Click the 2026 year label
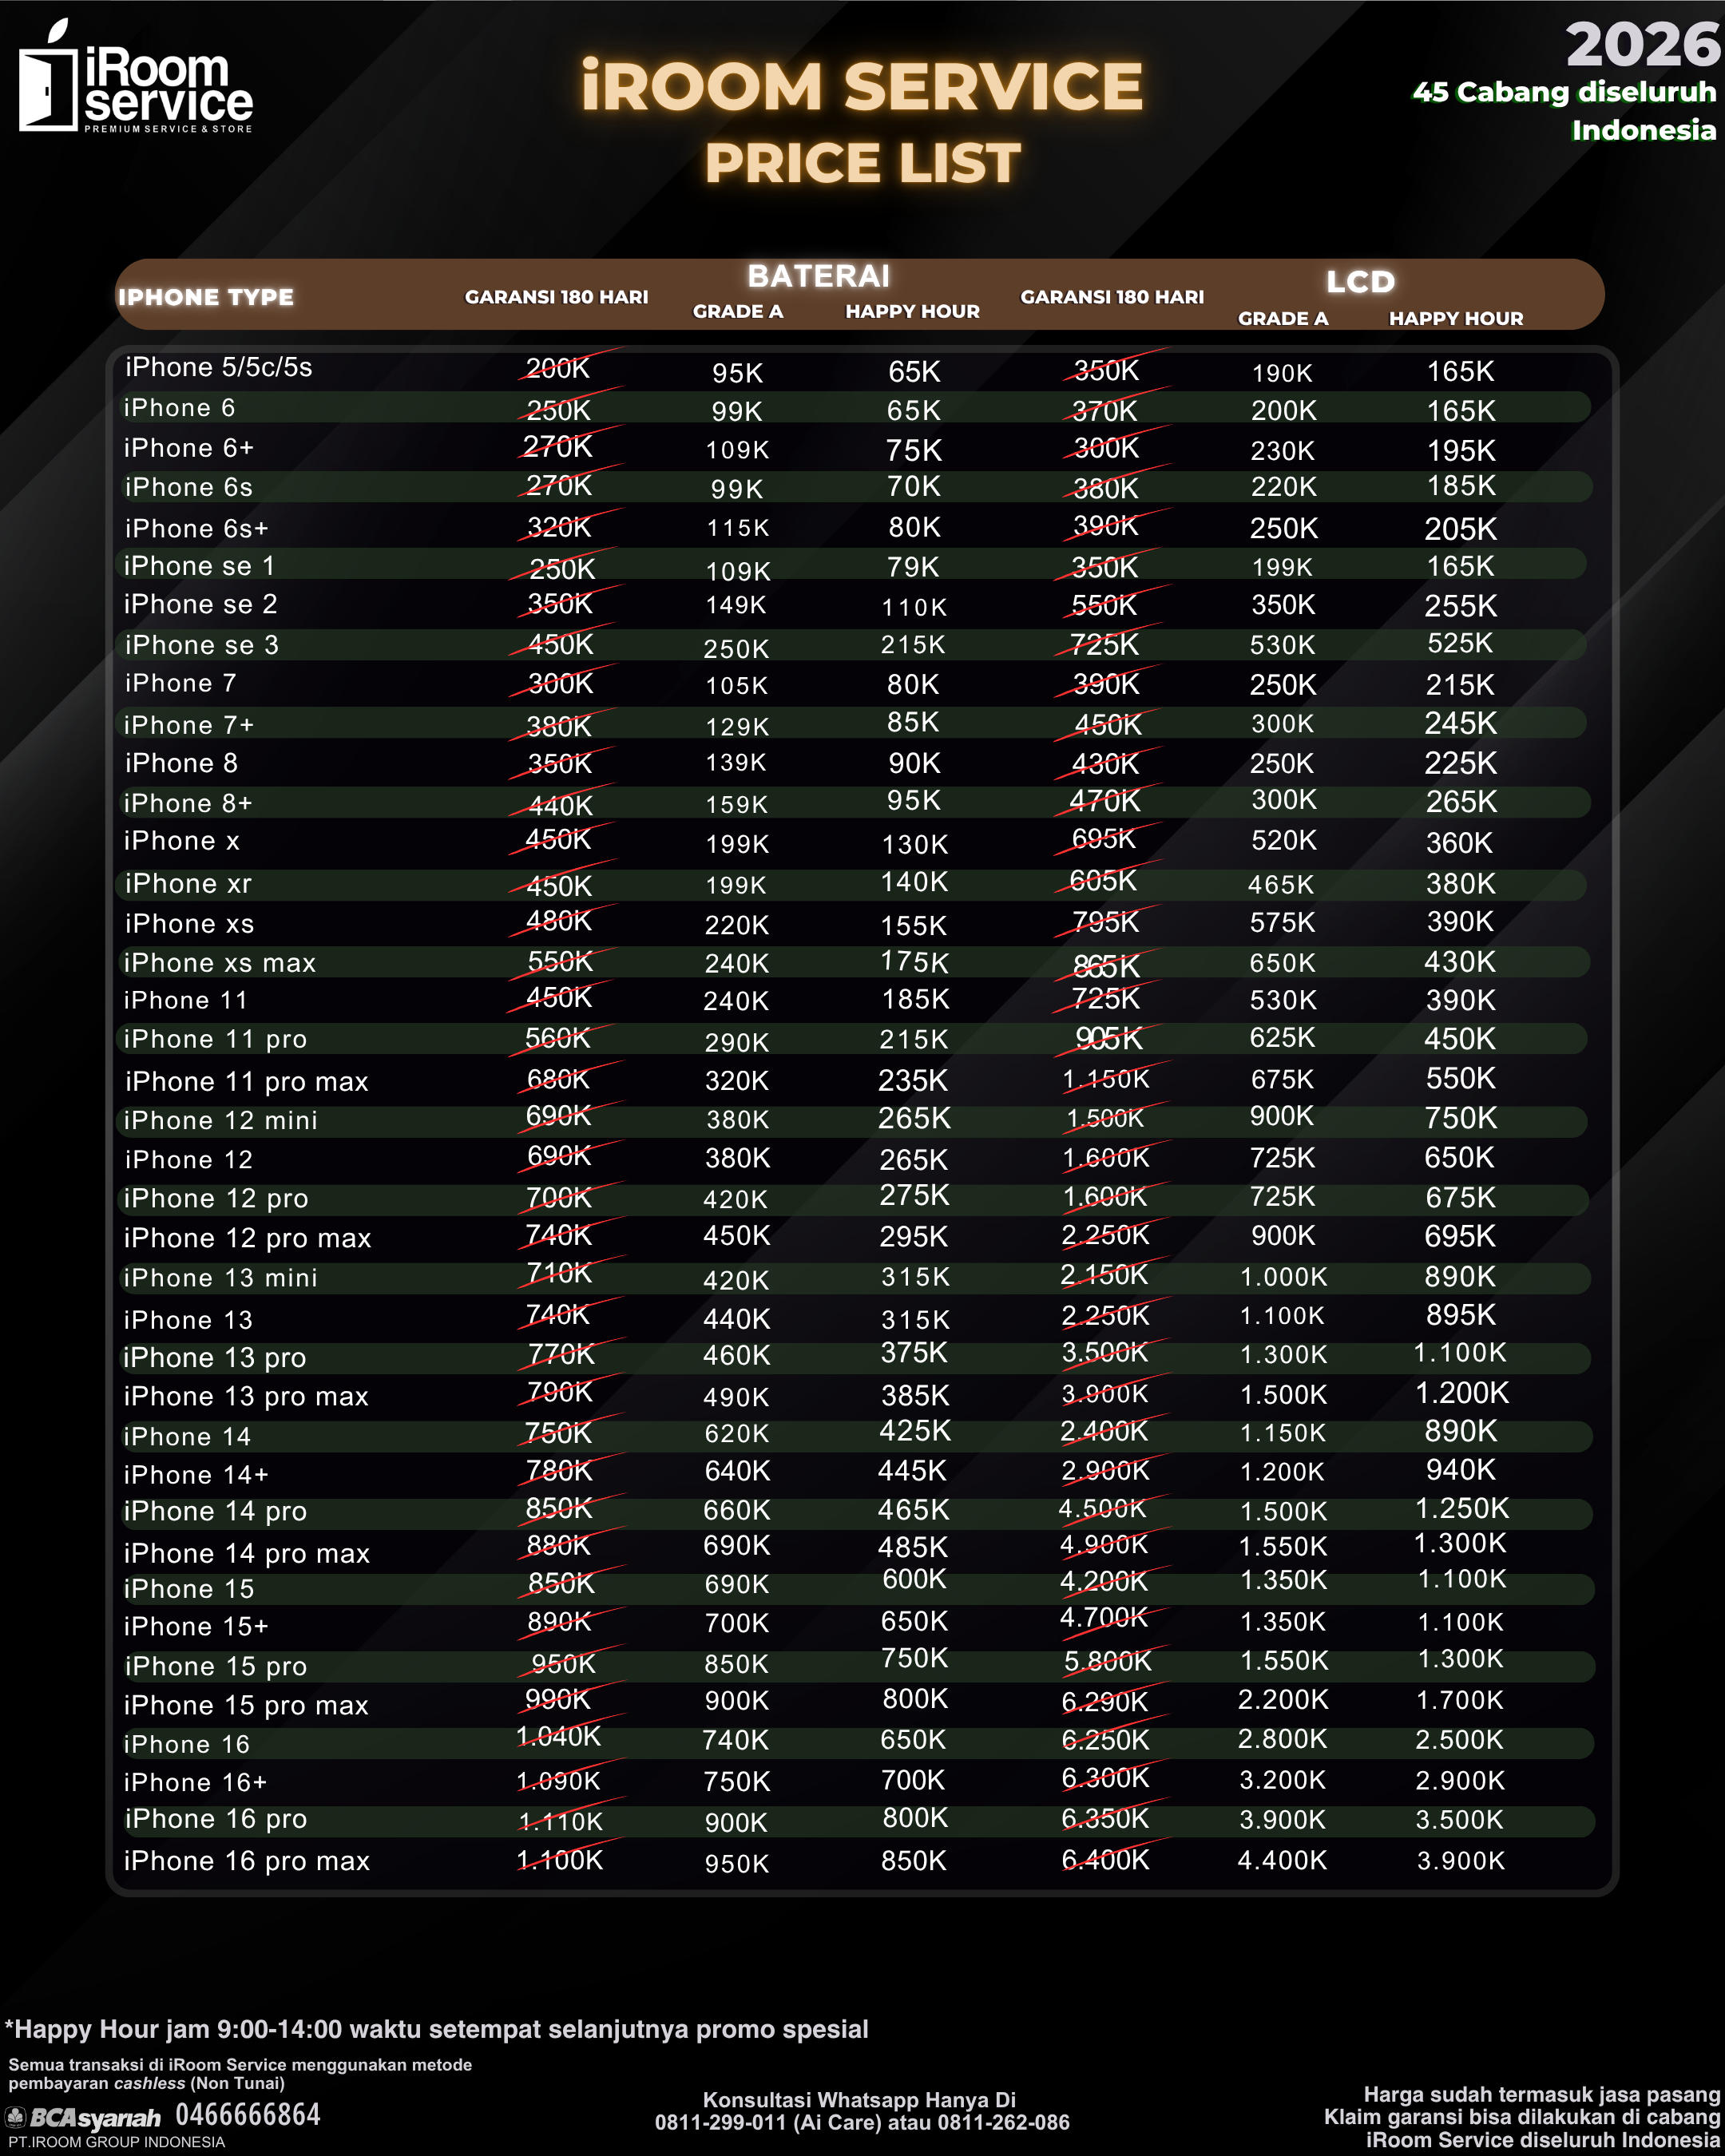 (1642, 45)
